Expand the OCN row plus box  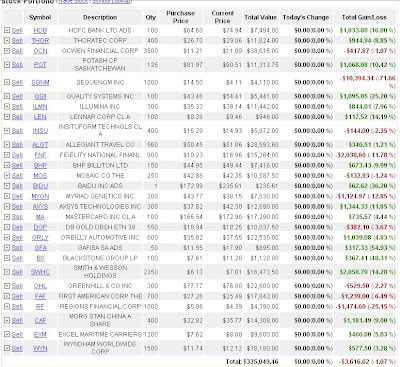[x=7, y=51]
